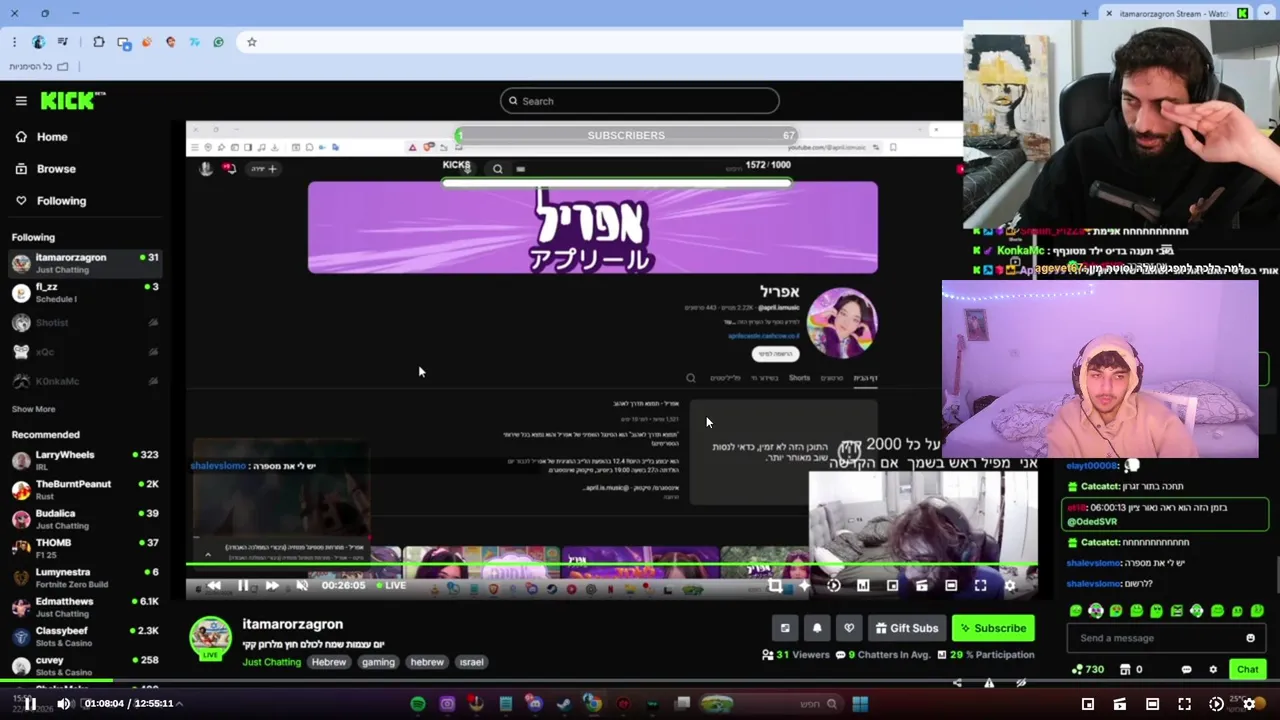The height and width of the screenshot is (720, 1280).
Task: Click the Gift Subs button
Action: (907, 628)
